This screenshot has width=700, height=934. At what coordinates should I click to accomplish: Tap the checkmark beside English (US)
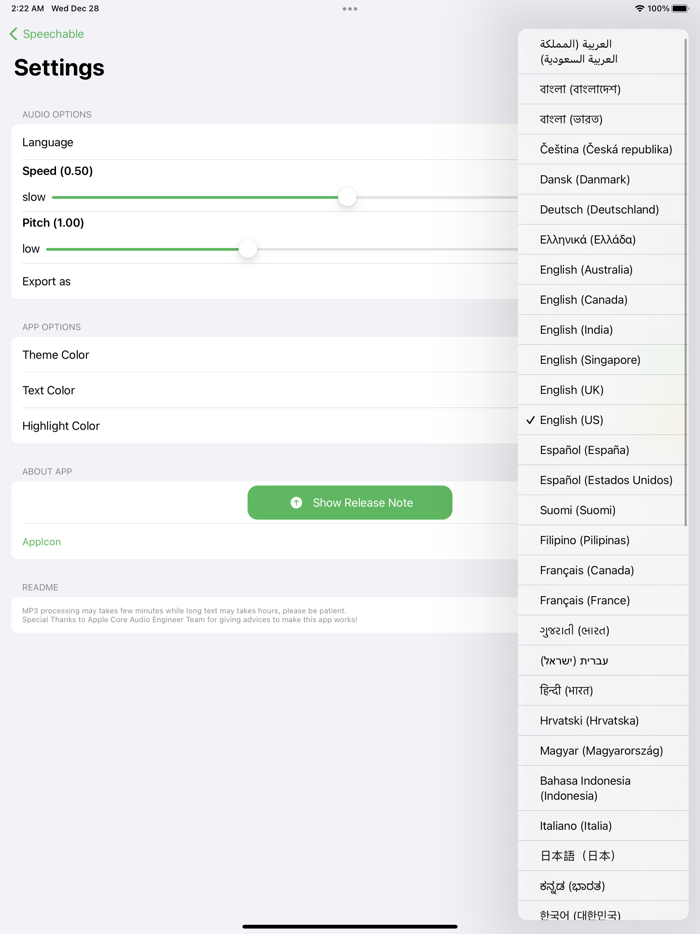(x=530, y=420)
